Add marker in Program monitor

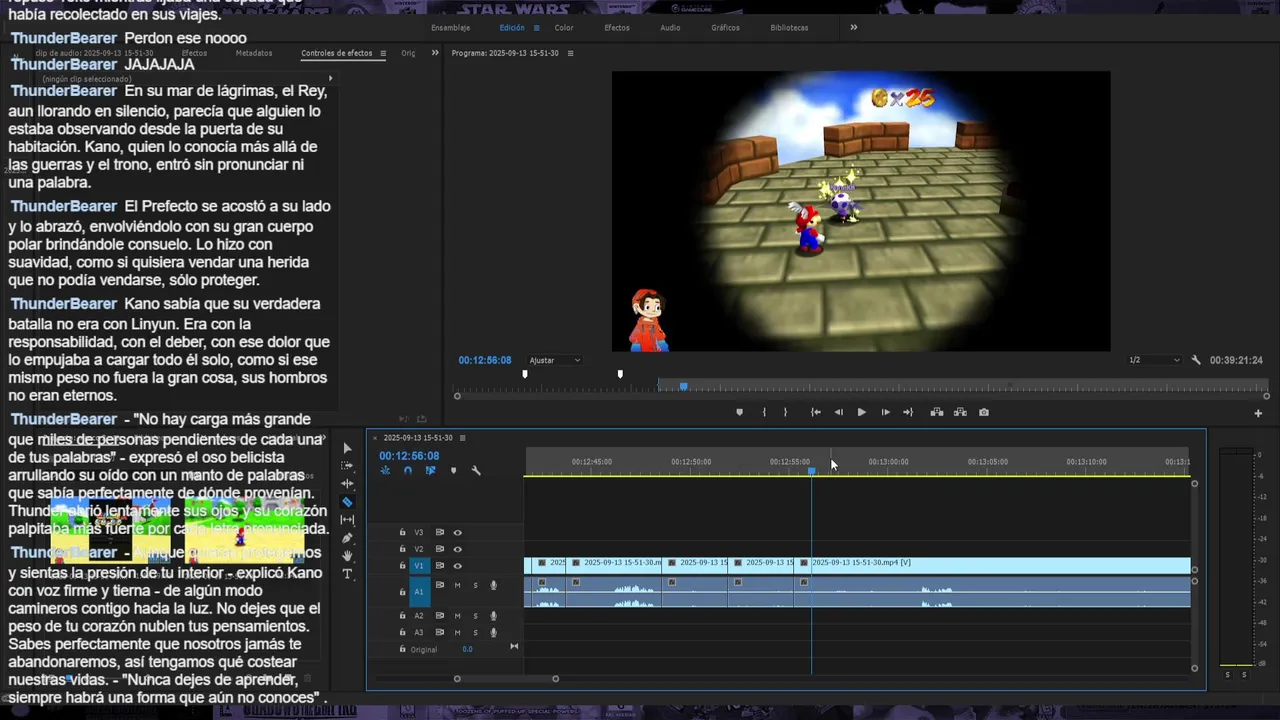coord(740,412)
